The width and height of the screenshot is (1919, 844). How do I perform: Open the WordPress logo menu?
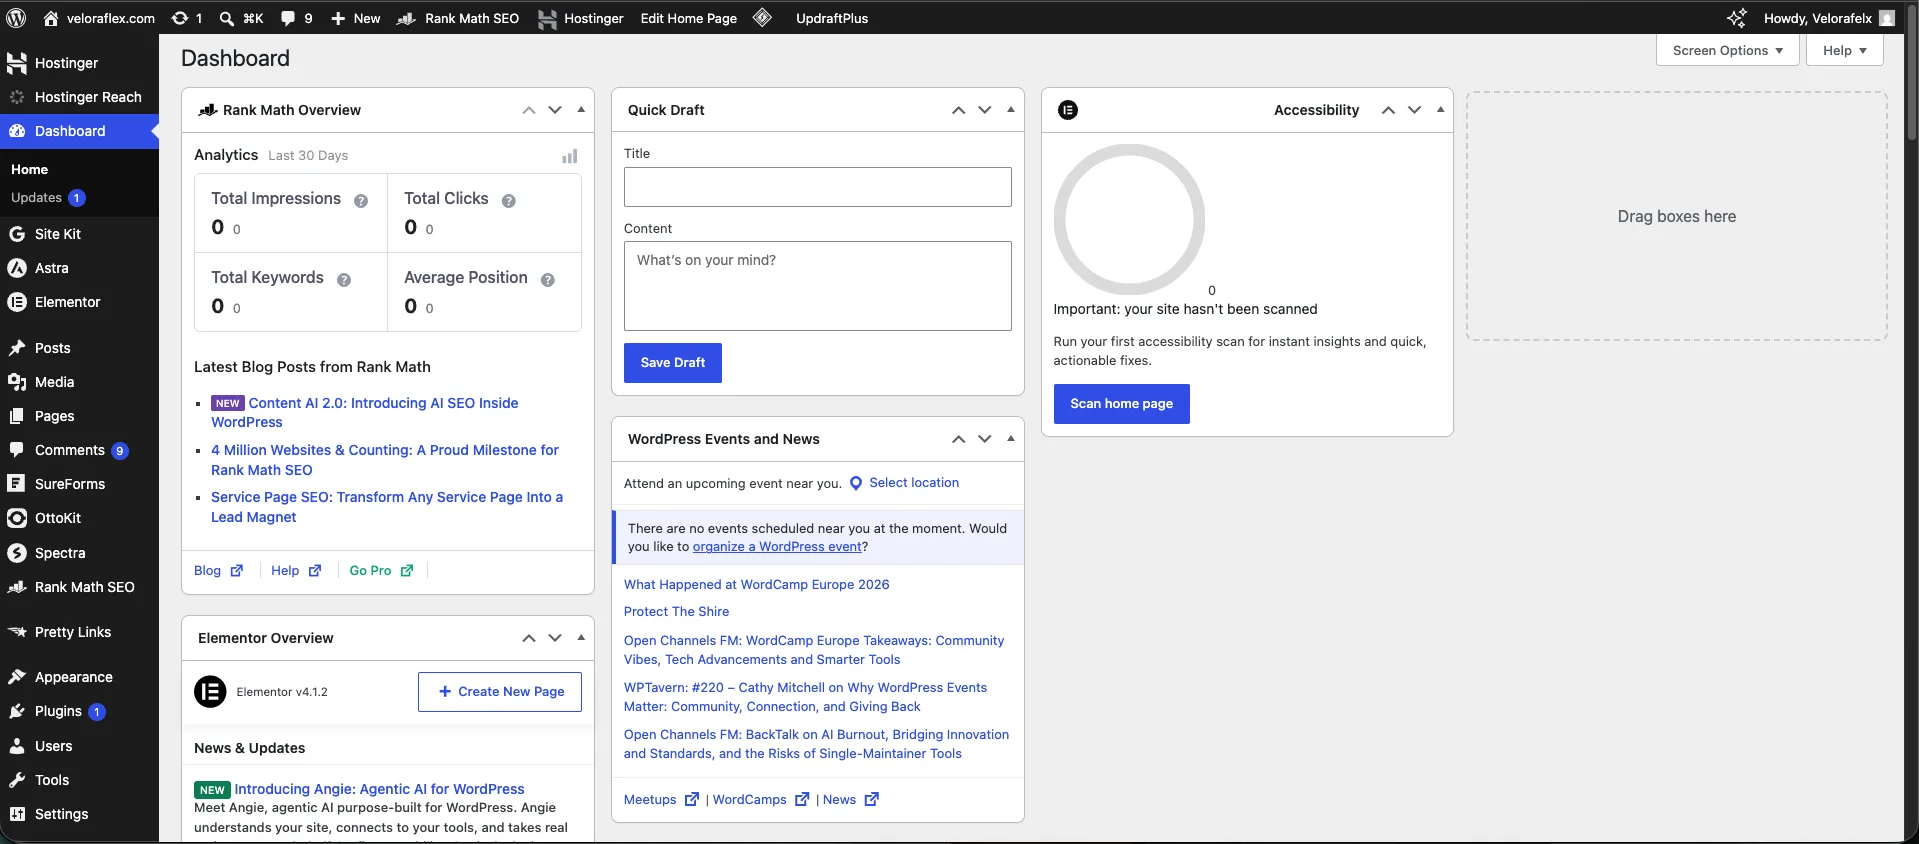coord(16,18)
